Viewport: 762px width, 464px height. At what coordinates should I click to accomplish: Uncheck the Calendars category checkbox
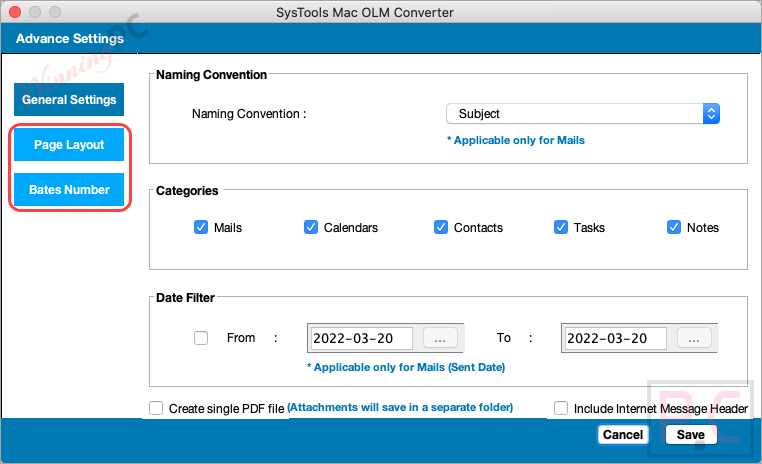(x=311, y=227)
